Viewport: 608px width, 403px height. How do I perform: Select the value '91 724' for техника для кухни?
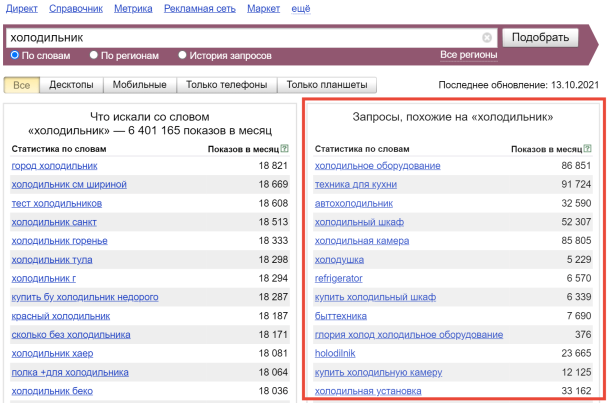click(x=576, y=184)
